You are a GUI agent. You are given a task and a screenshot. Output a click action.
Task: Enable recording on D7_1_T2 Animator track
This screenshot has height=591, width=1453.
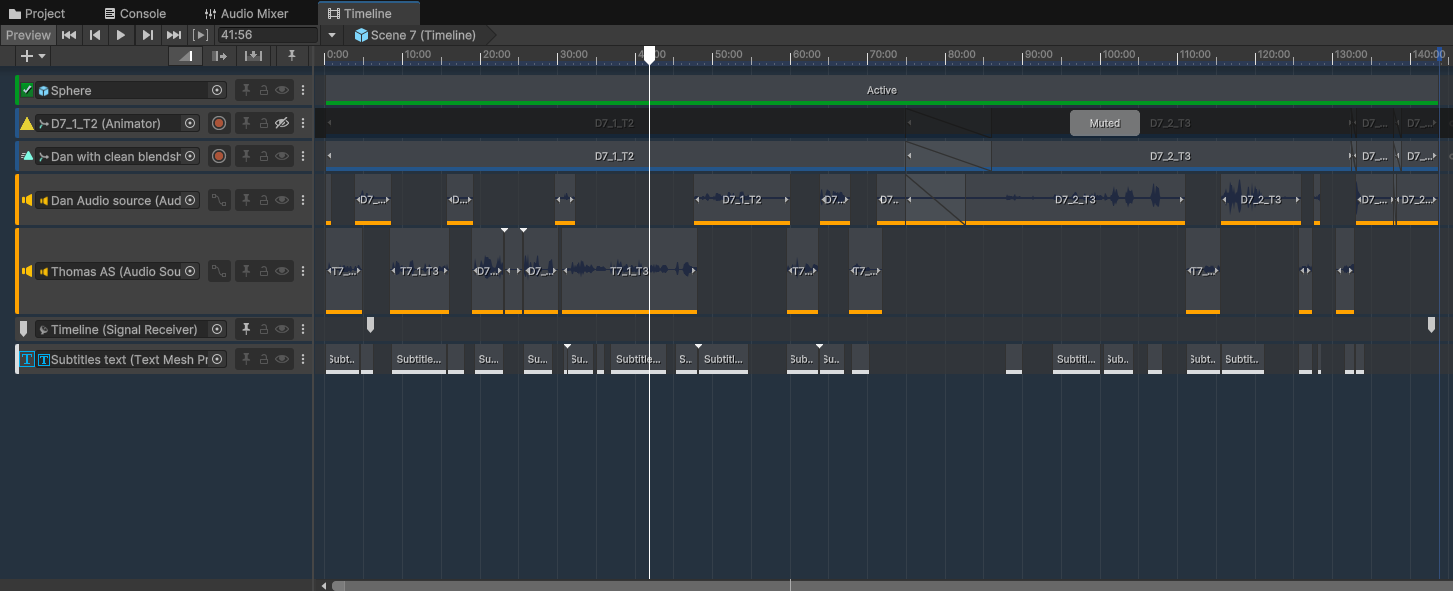[219, 123]
